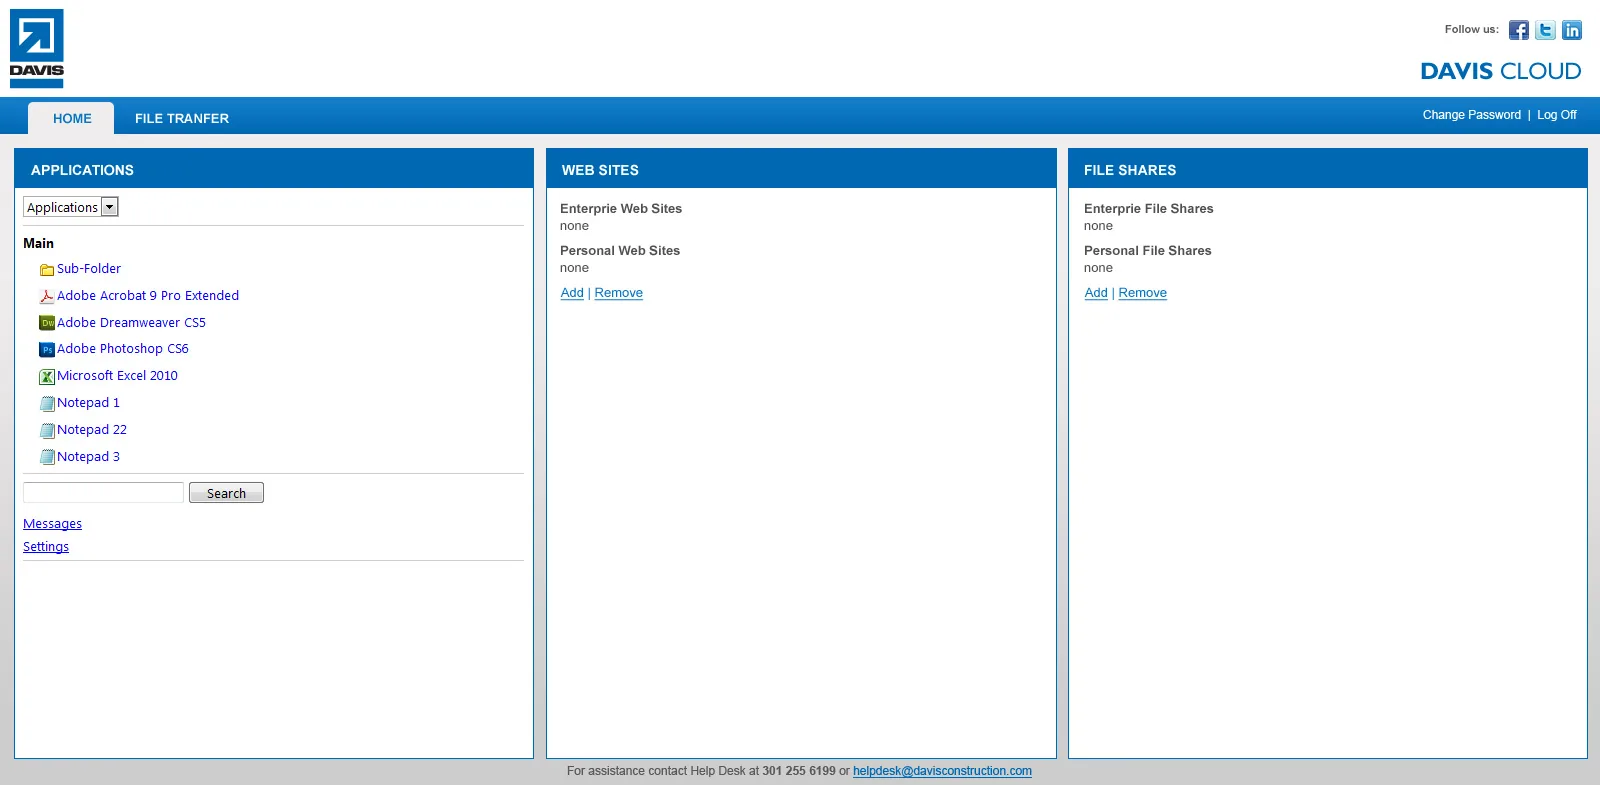Click Personal Web Sites heading
This screenshot has height=785, width=1600.
(x=620, y=251)
